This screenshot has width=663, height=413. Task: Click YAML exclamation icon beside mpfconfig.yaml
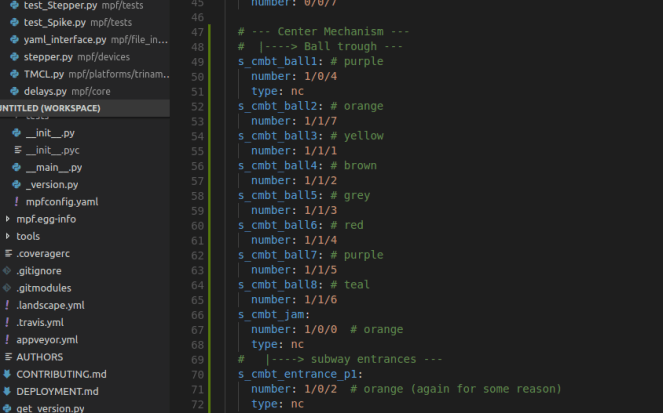(x=16, y=202)
